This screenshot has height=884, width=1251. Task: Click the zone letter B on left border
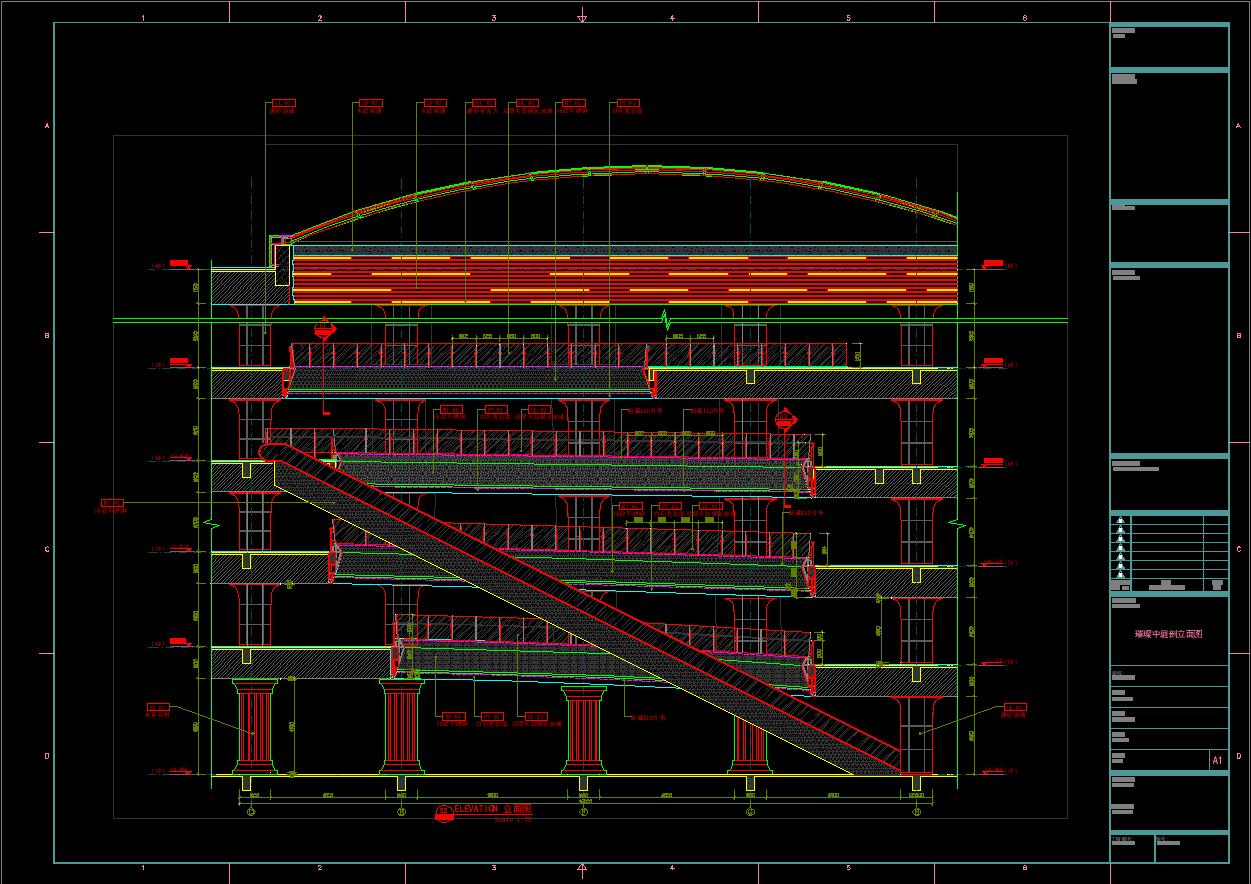(x=46, y=336)
